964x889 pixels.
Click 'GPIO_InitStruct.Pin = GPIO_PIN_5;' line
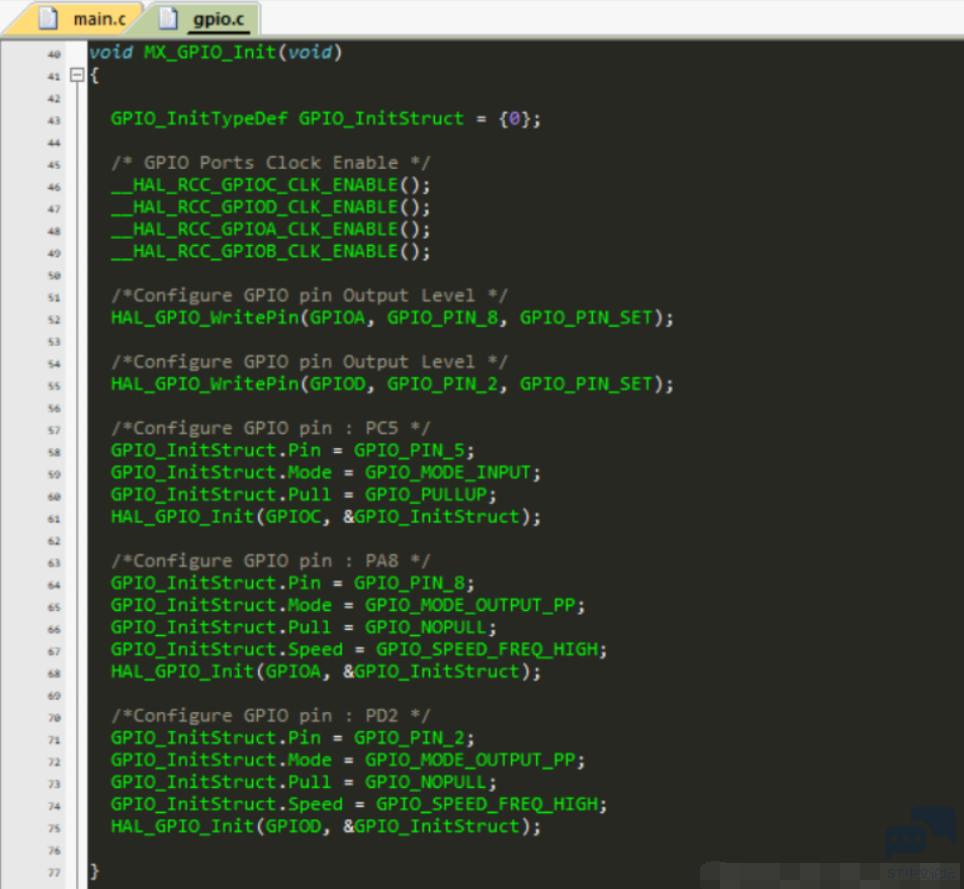[293, 451]
